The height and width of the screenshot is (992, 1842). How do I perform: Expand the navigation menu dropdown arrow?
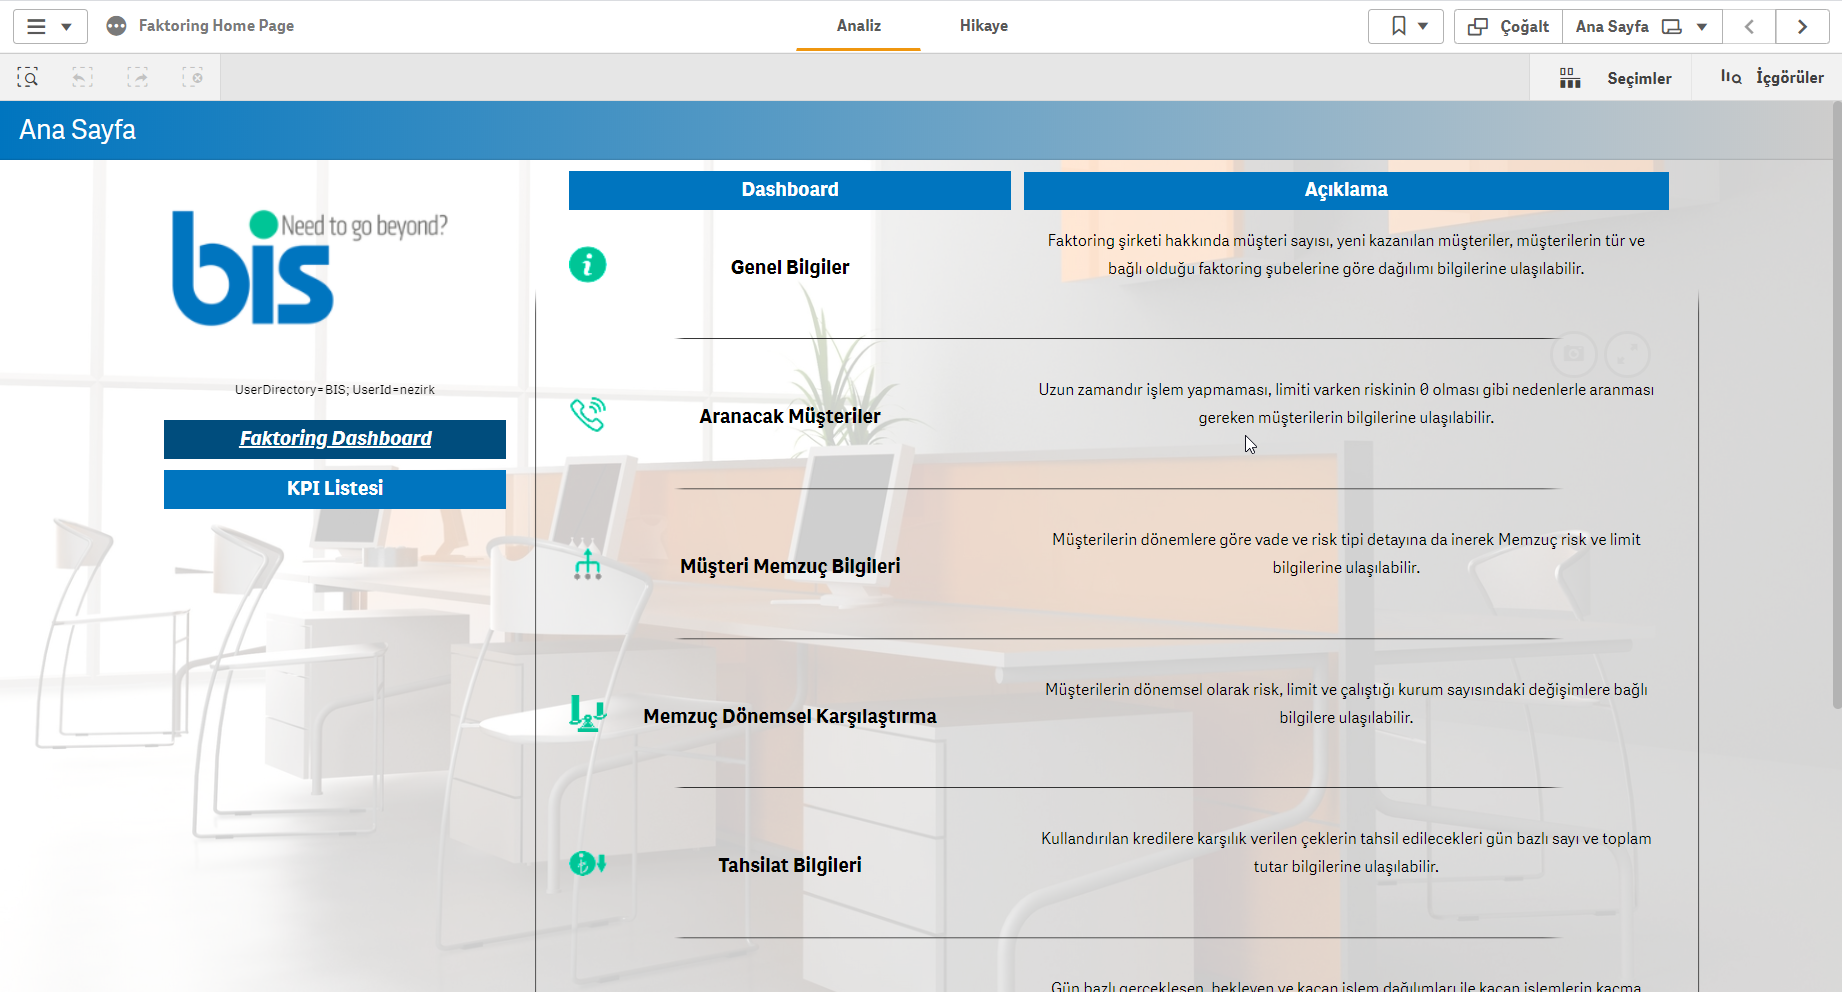pyautogui.click(x=66, y=27)
